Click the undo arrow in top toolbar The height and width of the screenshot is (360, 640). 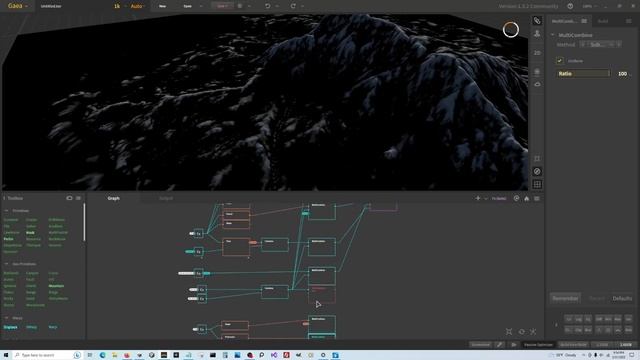(268, 6)
